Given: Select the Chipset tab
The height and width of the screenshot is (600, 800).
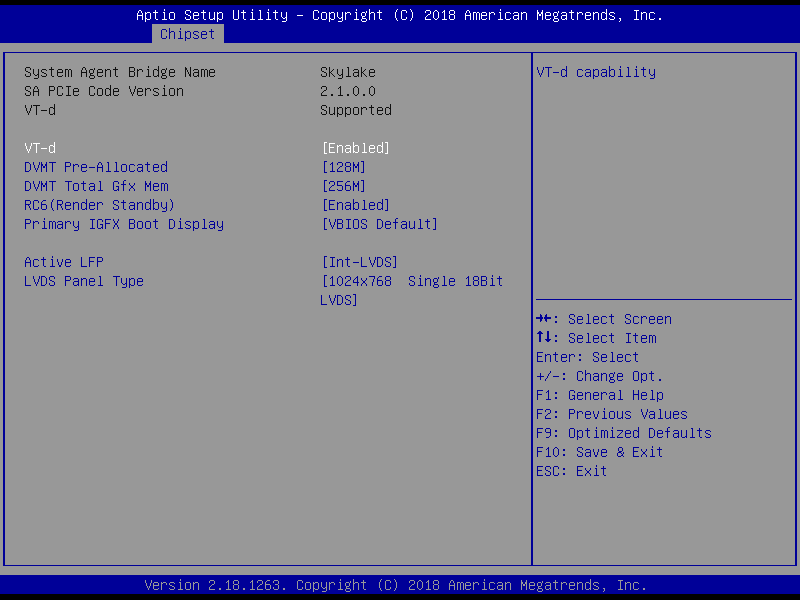Looking at the screenshot, I should click(187, 34).
